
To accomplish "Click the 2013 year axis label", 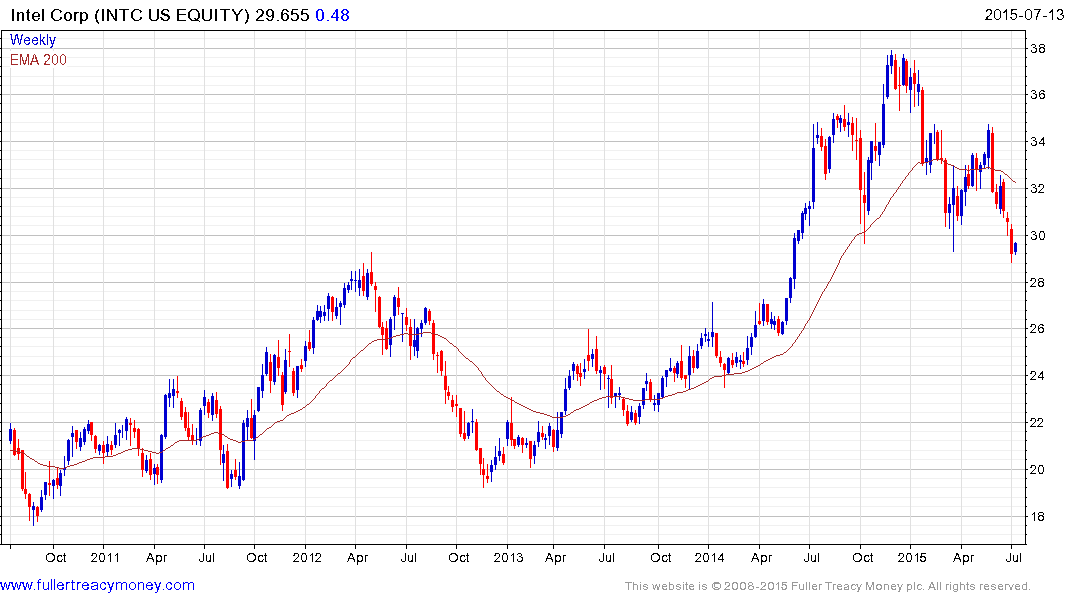I will click(x=508, y=557).
